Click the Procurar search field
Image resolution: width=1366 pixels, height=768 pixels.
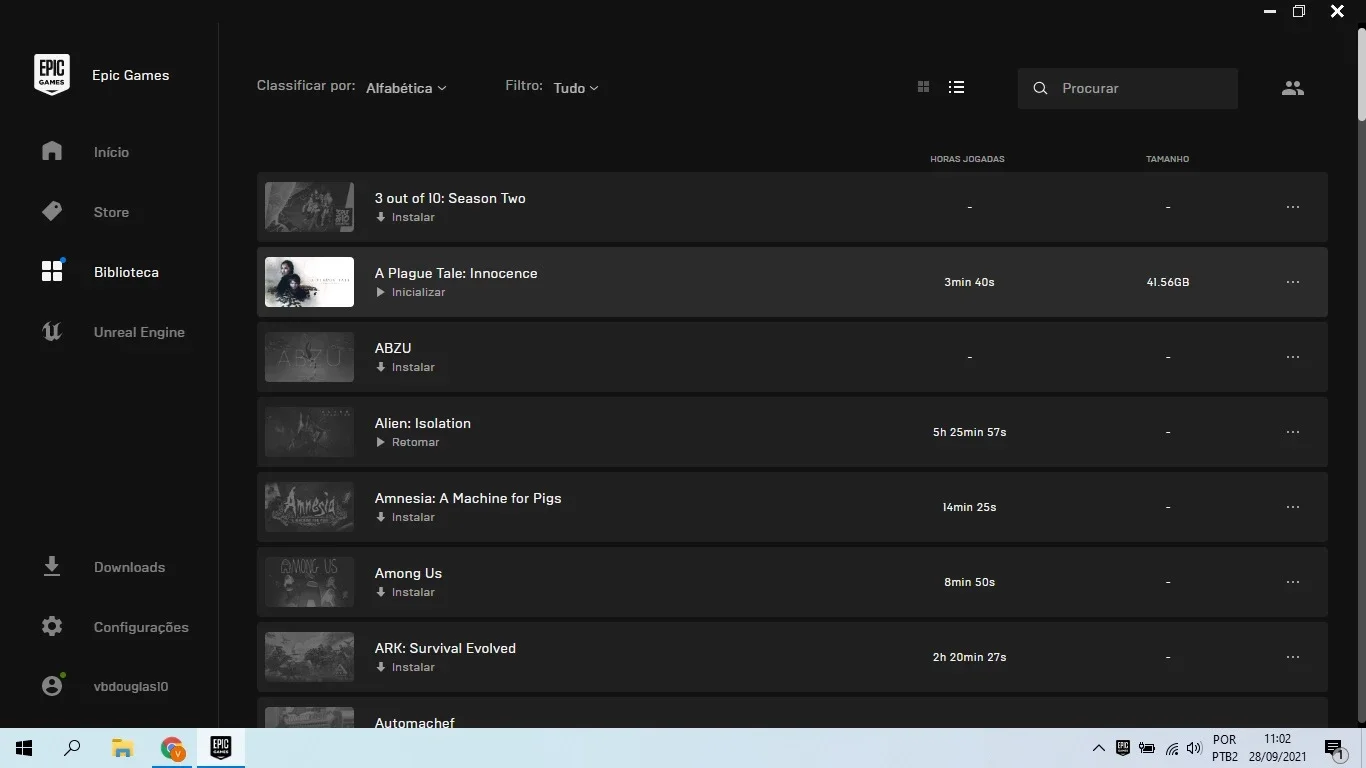coord(1128,88)
